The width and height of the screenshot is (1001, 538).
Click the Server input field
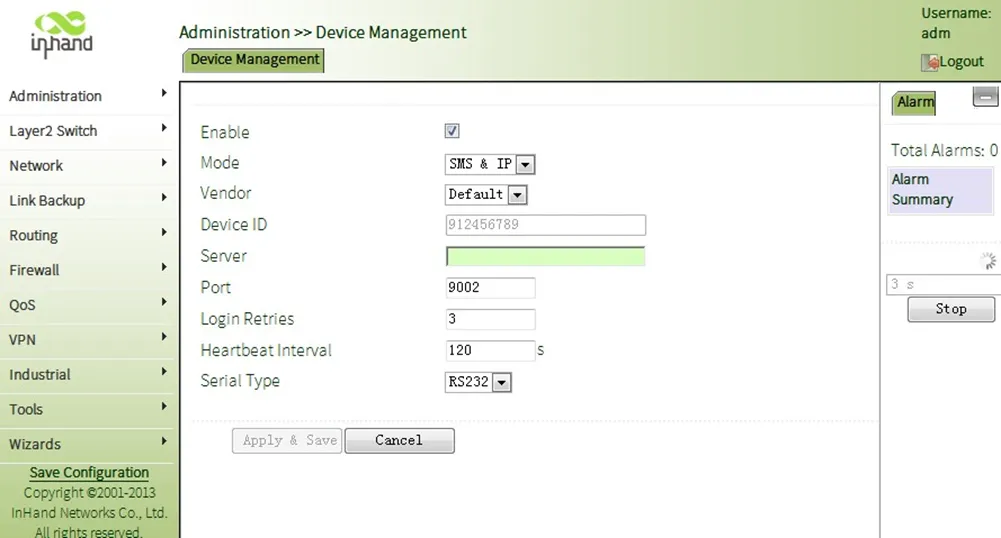coord(546,256)
